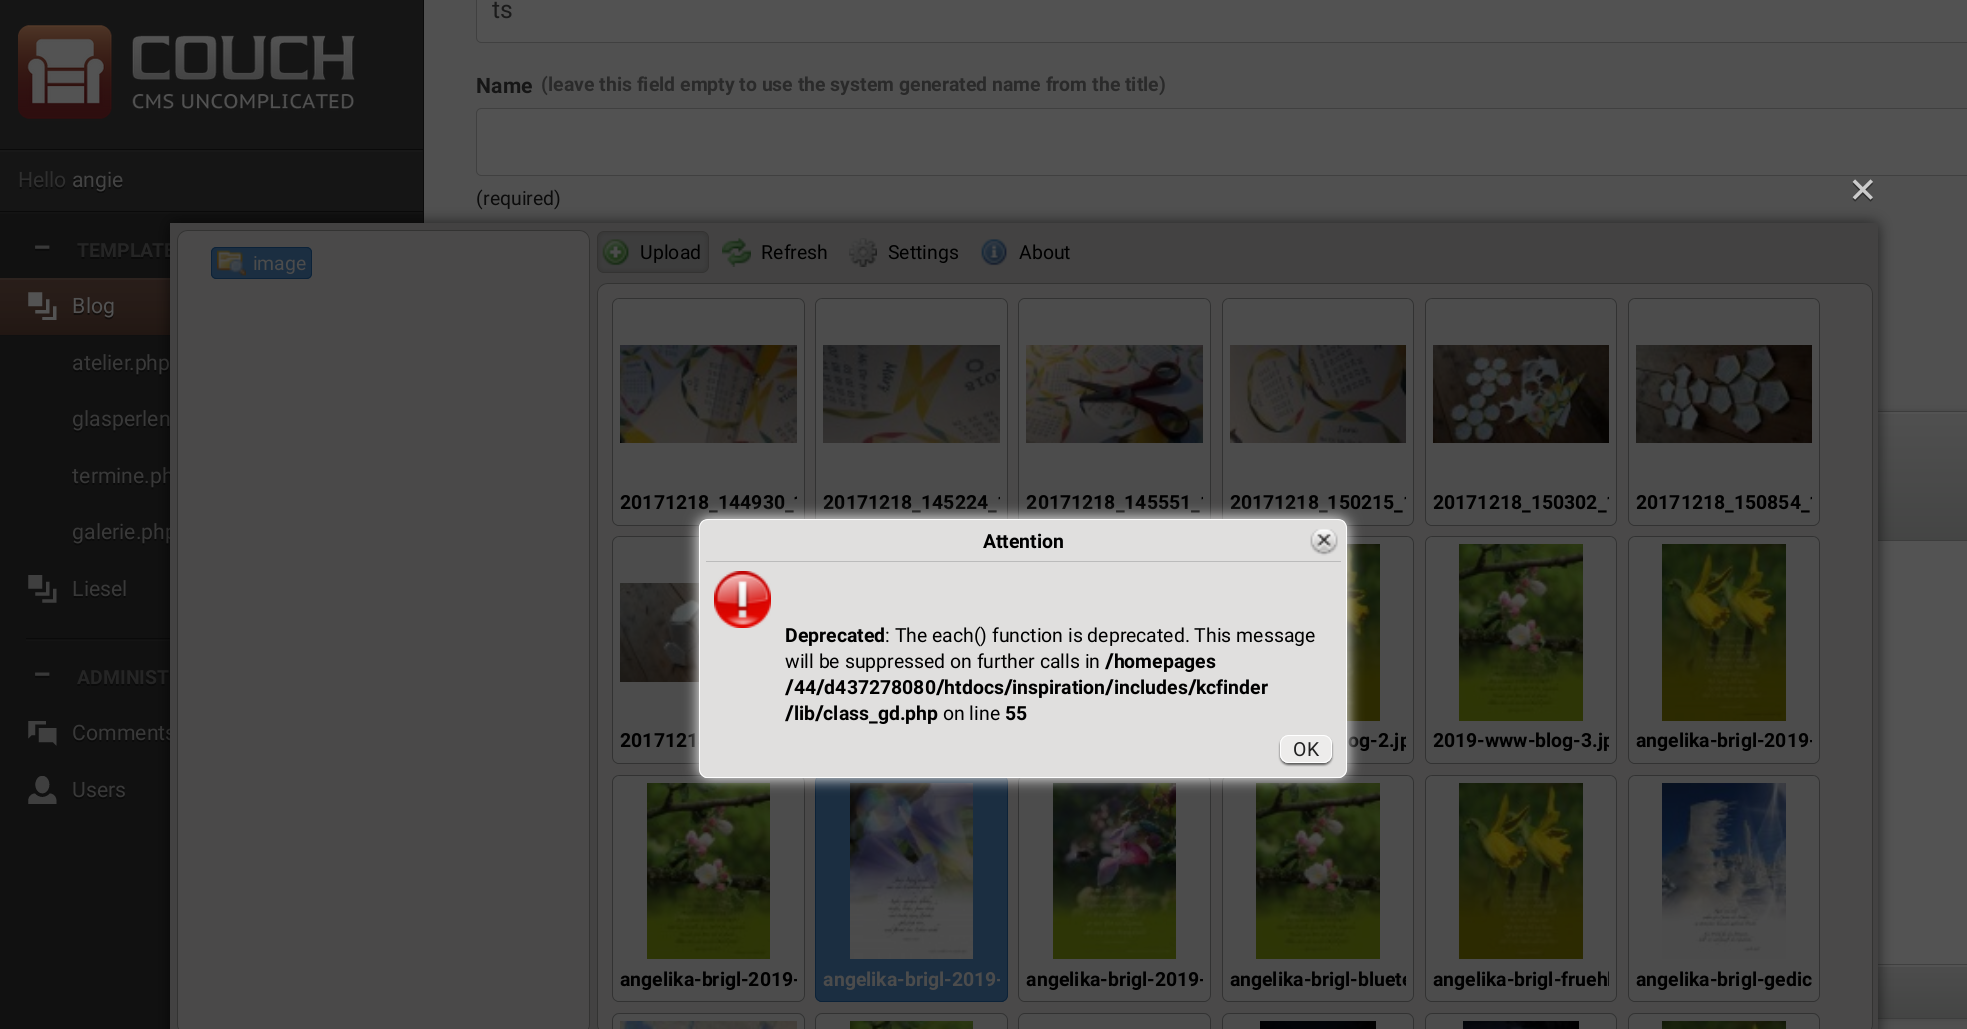Viewport: 1967px width, 1029px height.
Task: Open atelier.php in the sidebar
Action: [120, 362]
